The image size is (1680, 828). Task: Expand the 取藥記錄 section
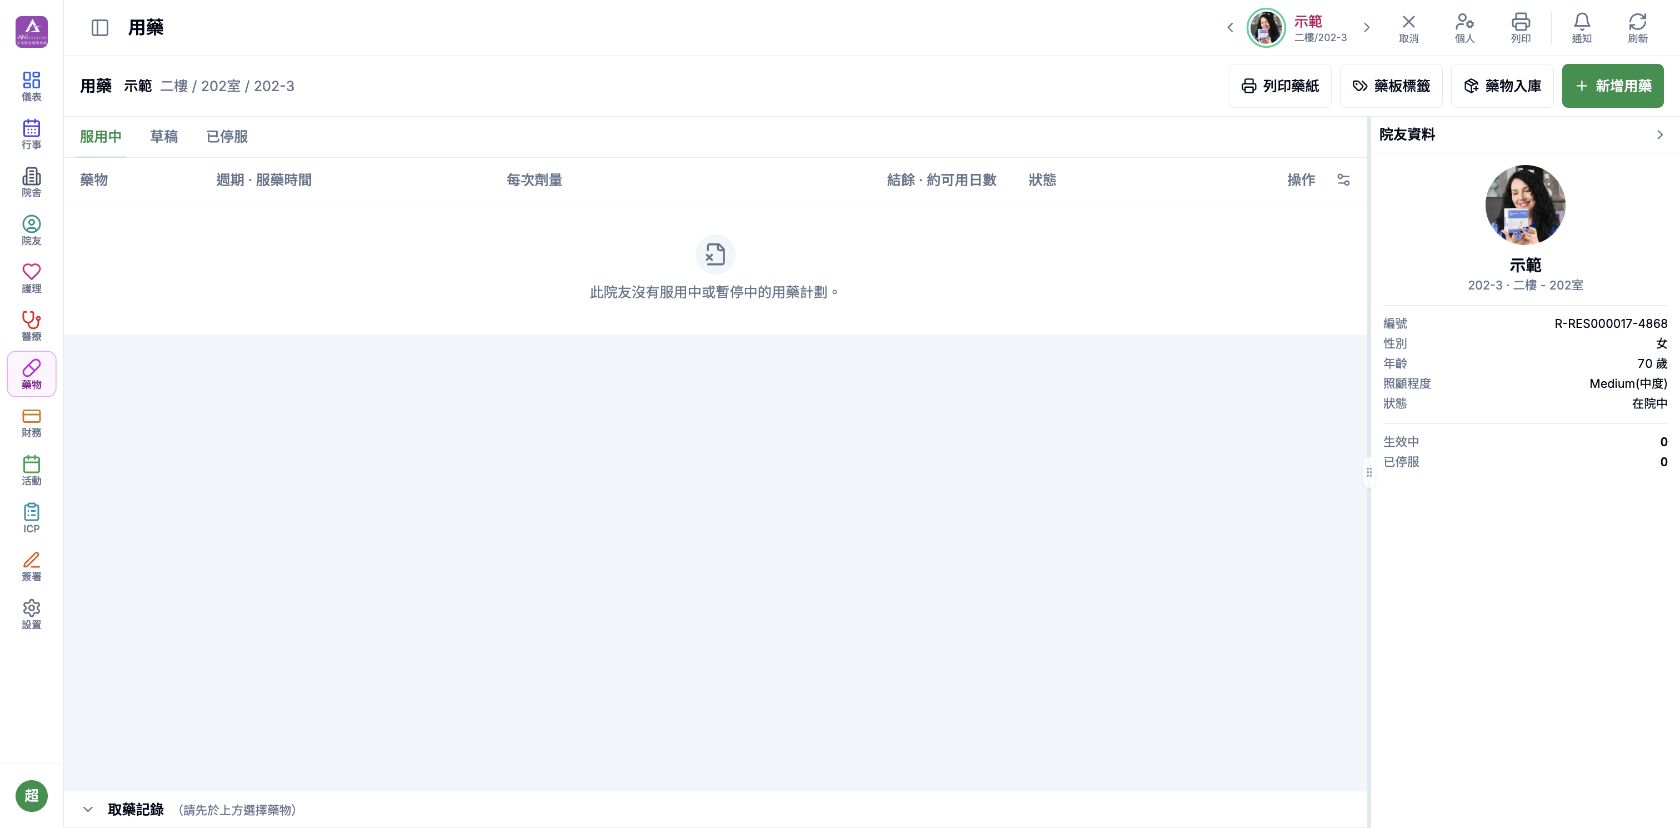click(x=88, y=810)
